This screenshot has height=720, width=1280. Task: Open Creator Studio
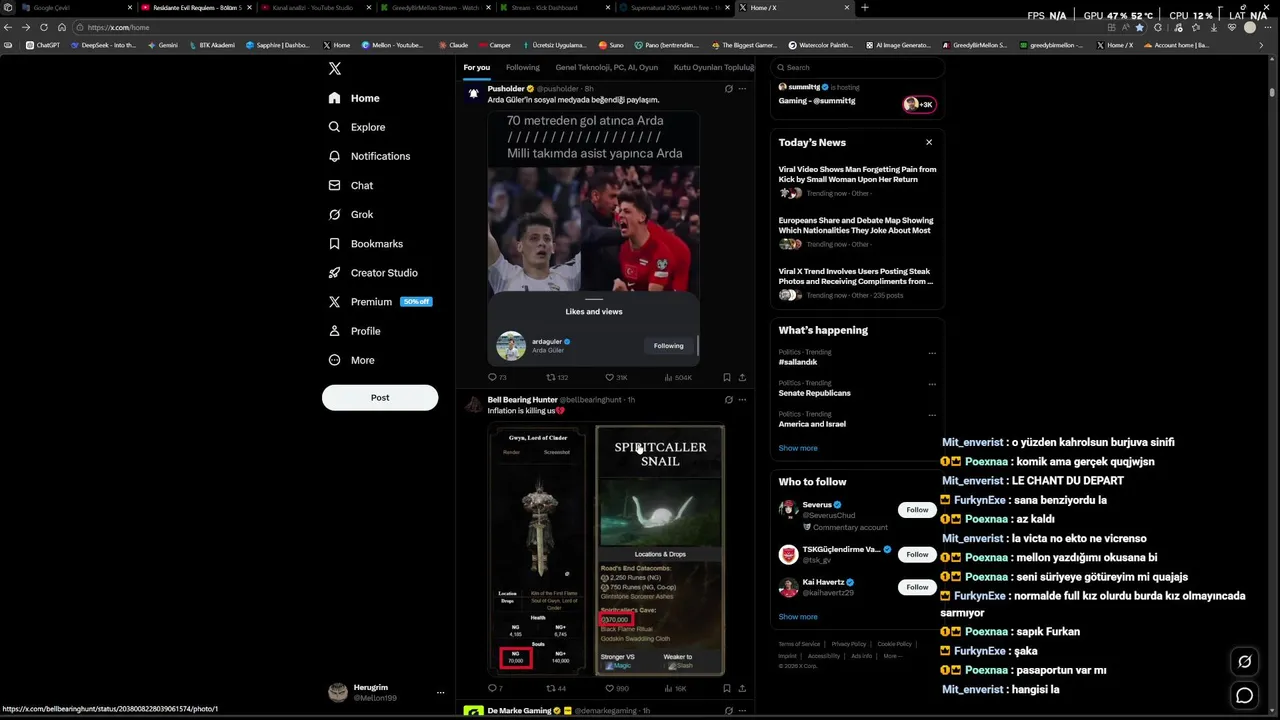(x=373, y=272)
